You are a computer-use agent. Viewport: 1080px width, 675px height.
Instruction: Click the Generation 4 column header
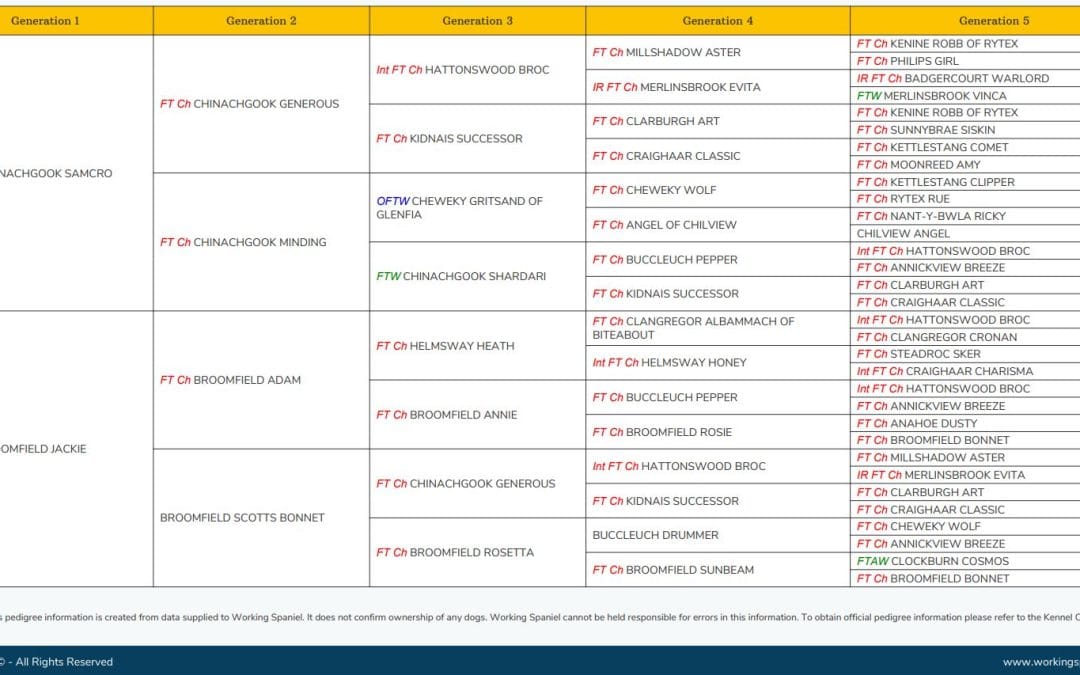(x=717, y=20)
